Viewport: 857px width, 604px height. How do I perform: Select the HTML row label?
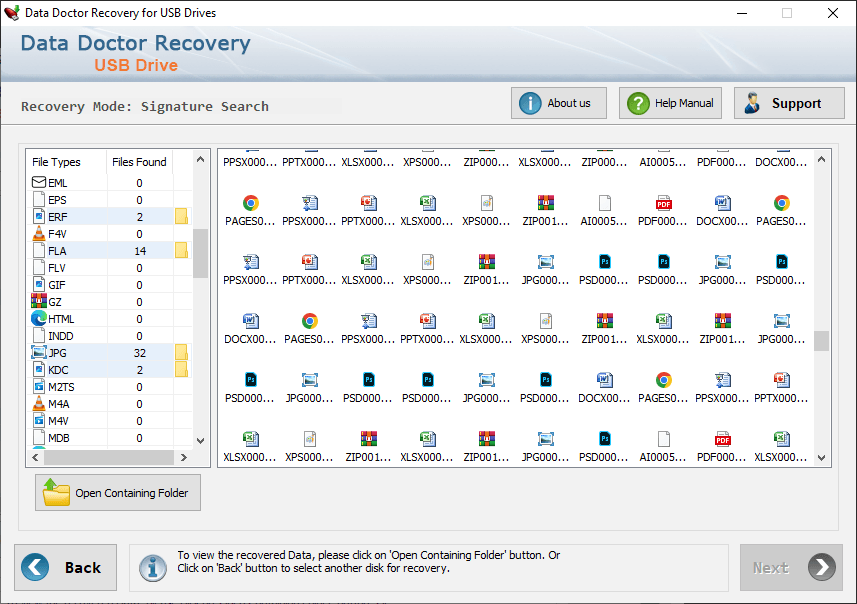tap(61, 319)
